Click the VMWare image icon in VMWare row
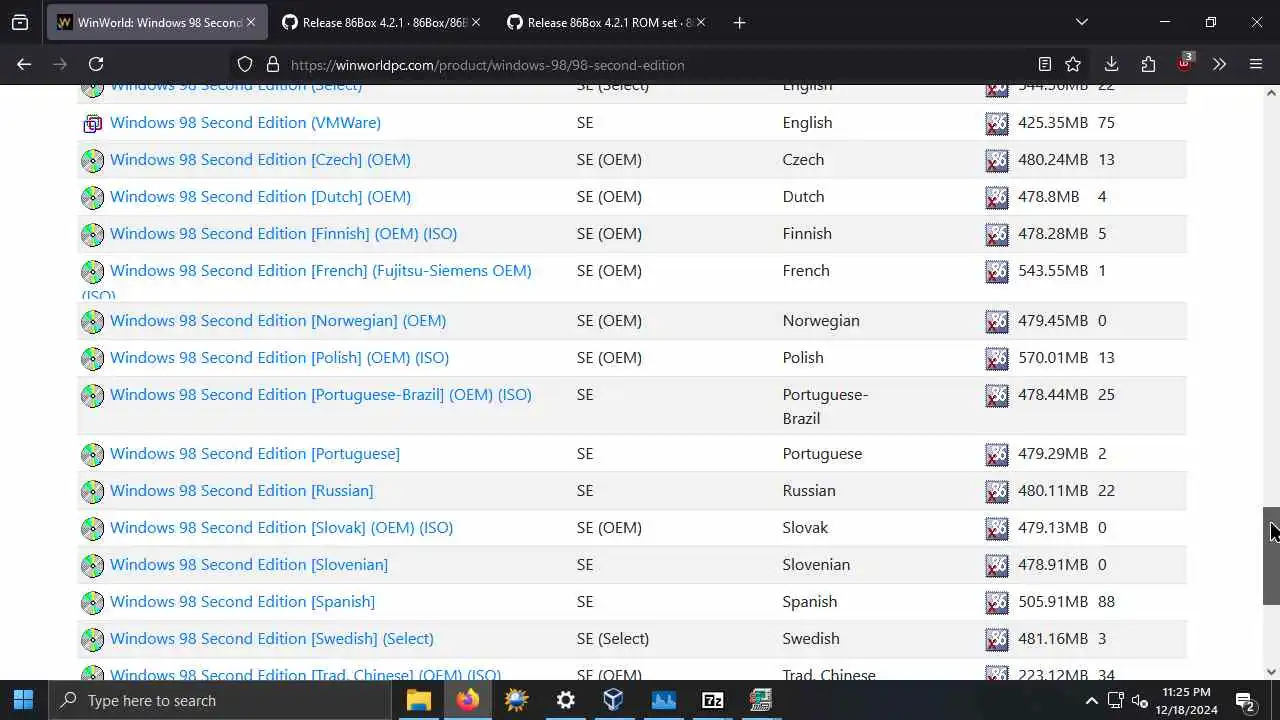This screenshot has height=720, width=1280. click(x=92, y=123)
